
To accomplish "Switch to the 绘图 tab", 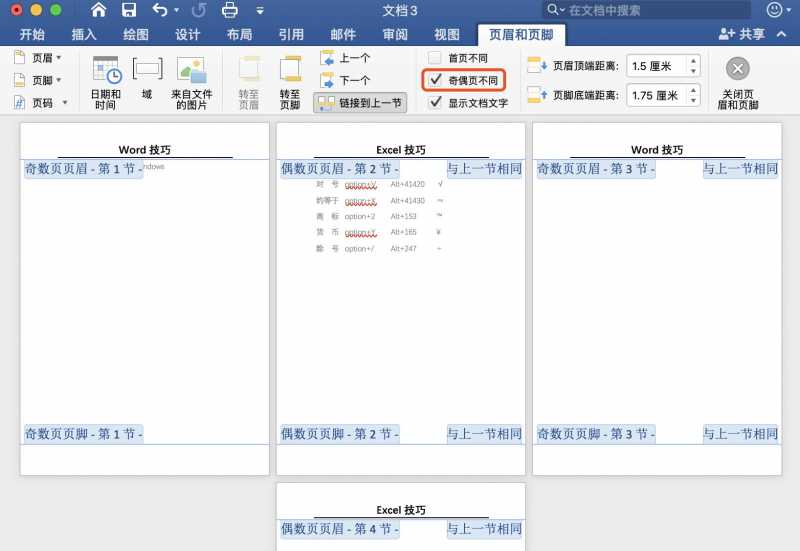I will (136, 35).
